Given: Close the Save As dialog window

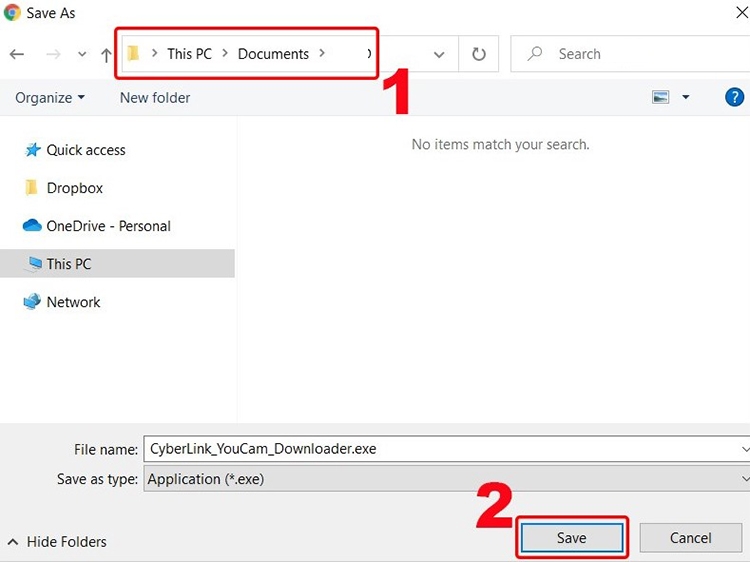Looking at the screenshot, I should [742, 12].
